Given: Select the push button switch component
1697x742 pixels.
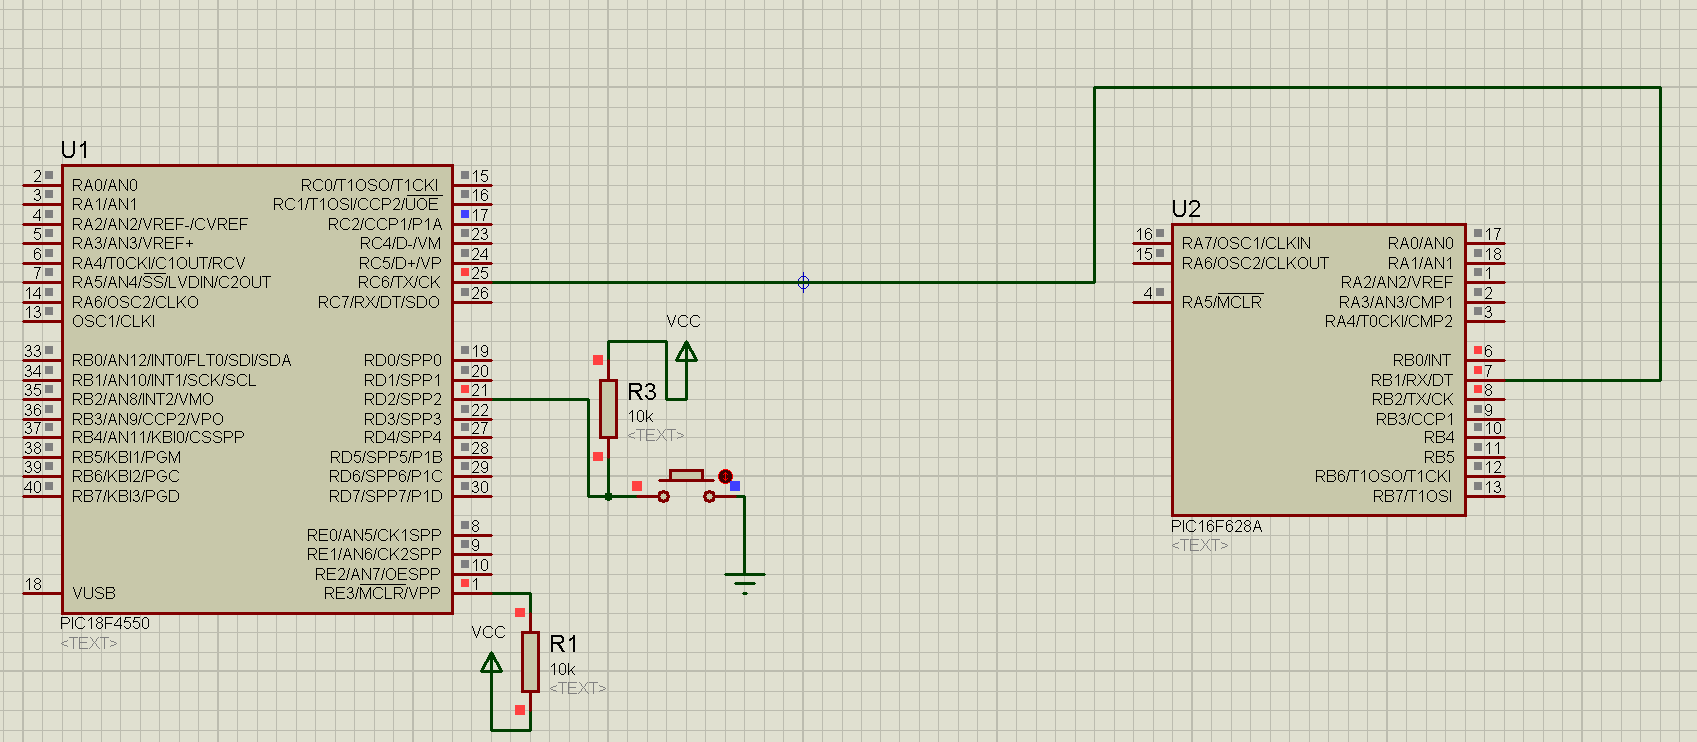Looking at the screenshot, I should pyautogui.click(x=686, y=486).
